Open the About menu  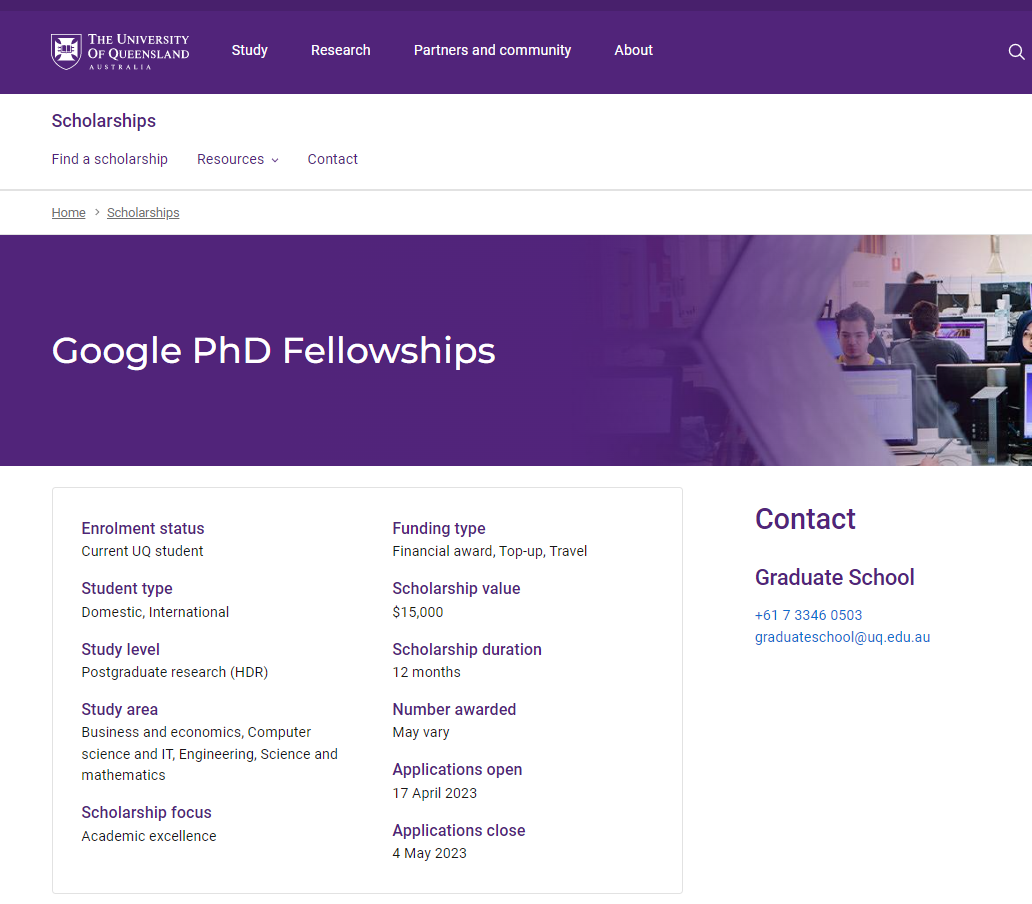coord(633,50)
